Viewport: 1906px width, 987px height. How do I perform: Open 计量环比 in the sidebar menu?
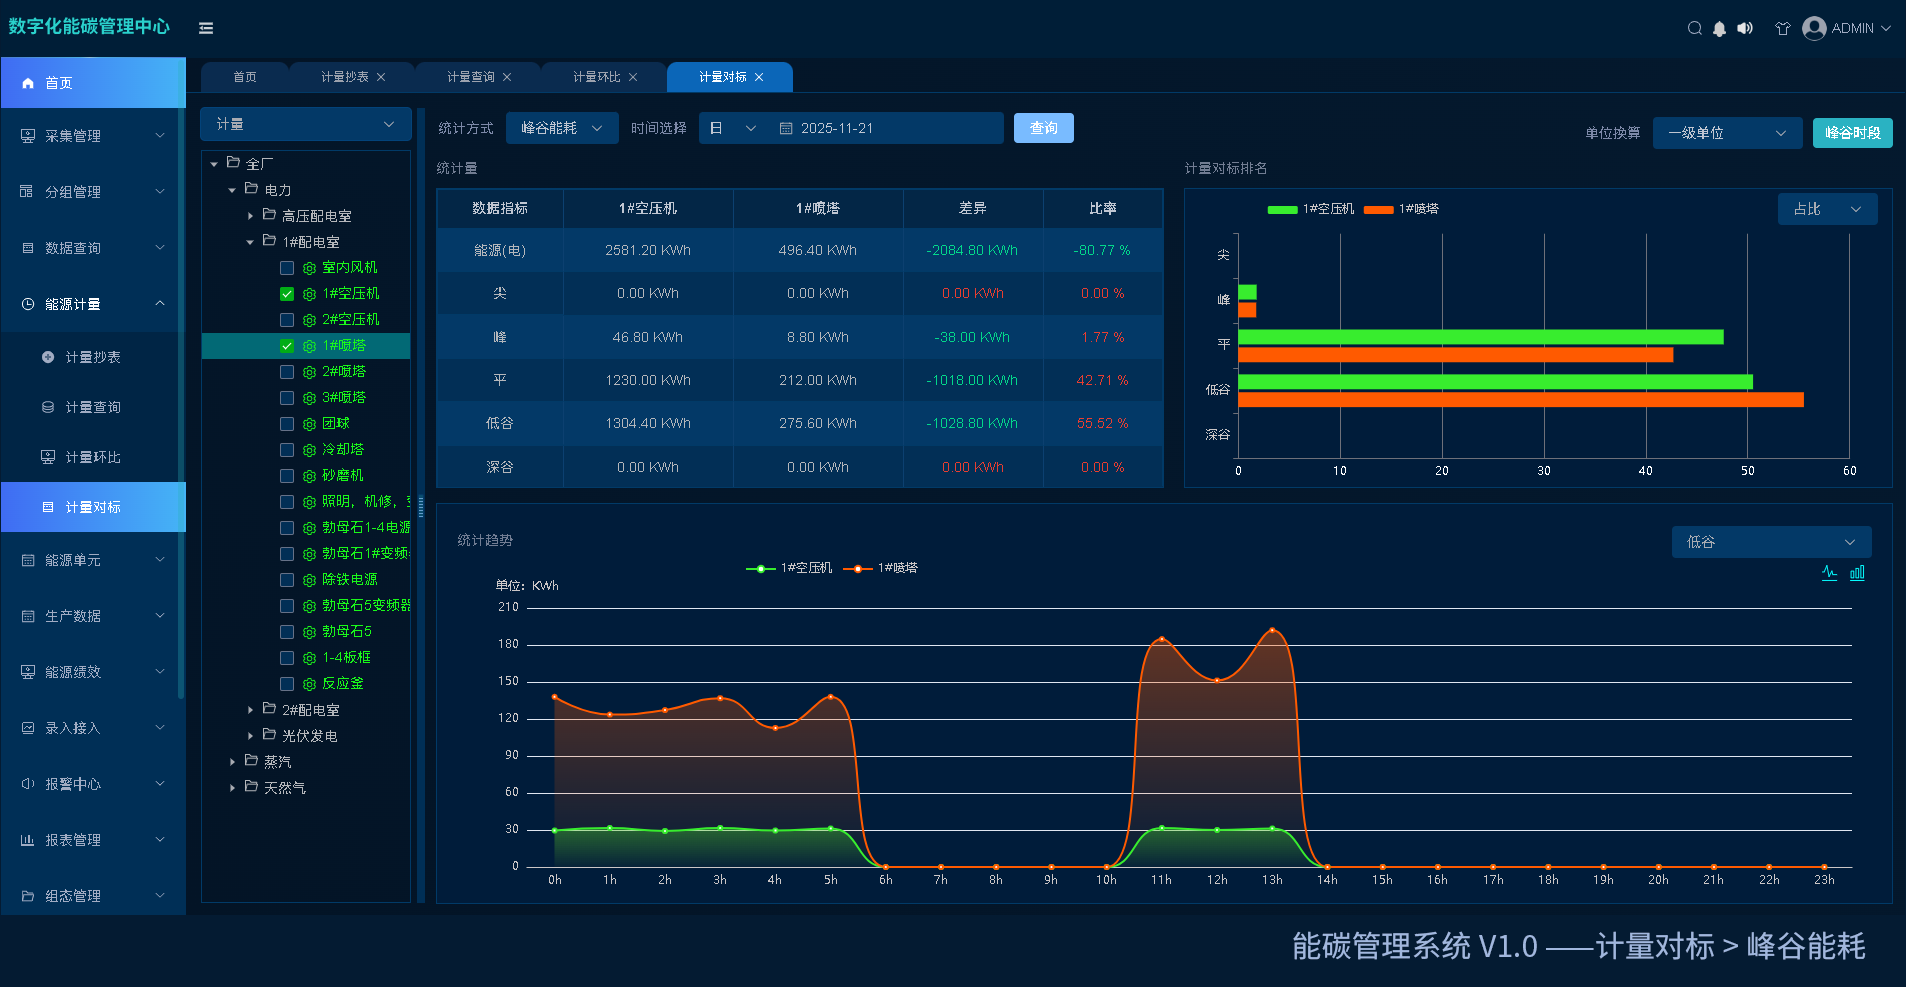pyautogui.click(x=93, y=457)
